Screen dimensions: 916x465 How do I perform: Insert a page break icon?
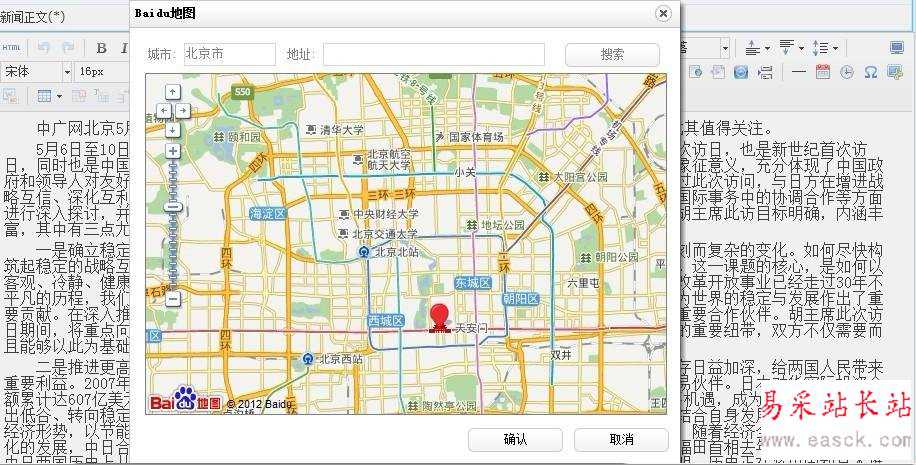coord(765,72)
